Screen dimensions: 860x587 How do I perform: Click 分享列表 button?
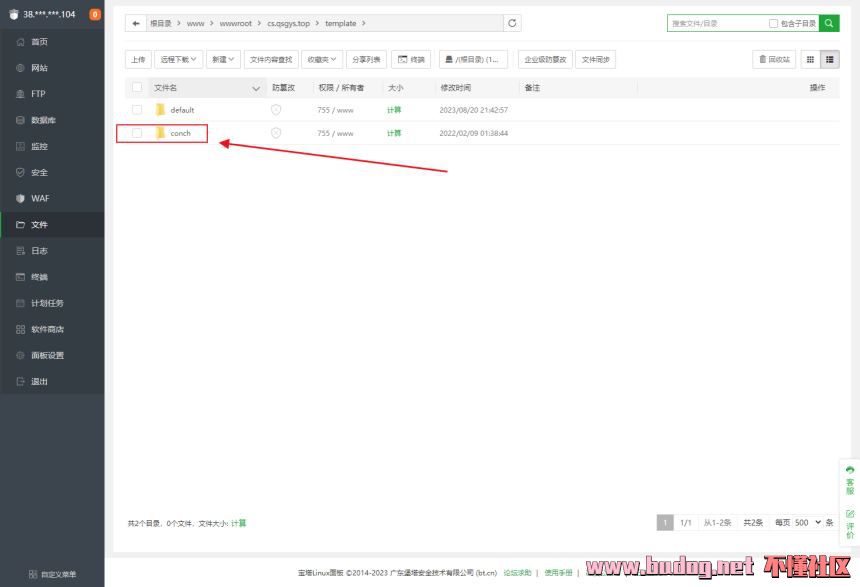click(366, 59)
